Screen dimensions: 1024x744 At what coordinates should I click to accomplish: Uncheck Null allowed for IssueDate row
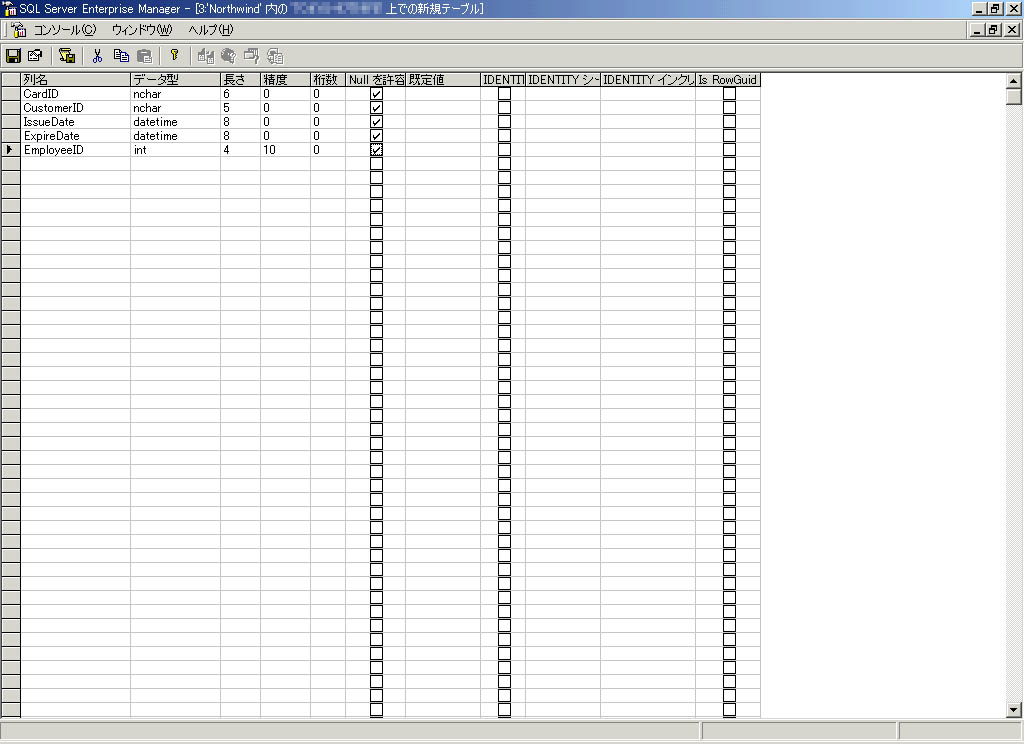[376, 122]
